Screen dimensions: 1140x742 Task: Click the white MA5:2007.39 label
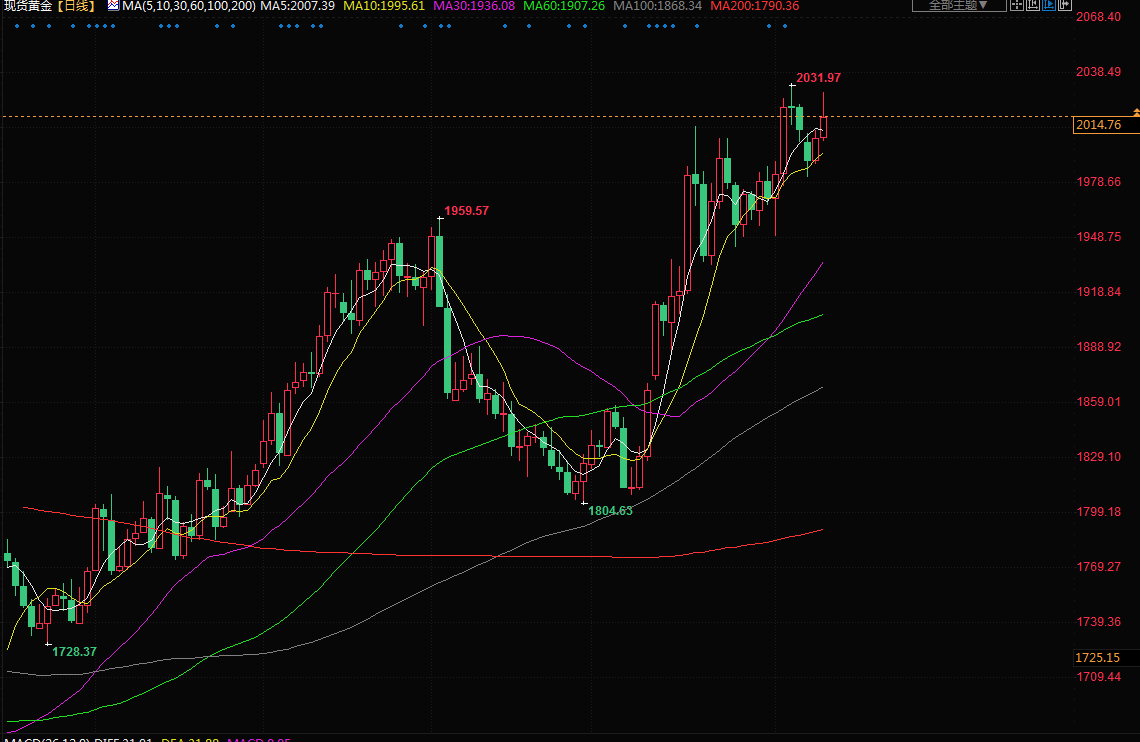click(298, 6)
